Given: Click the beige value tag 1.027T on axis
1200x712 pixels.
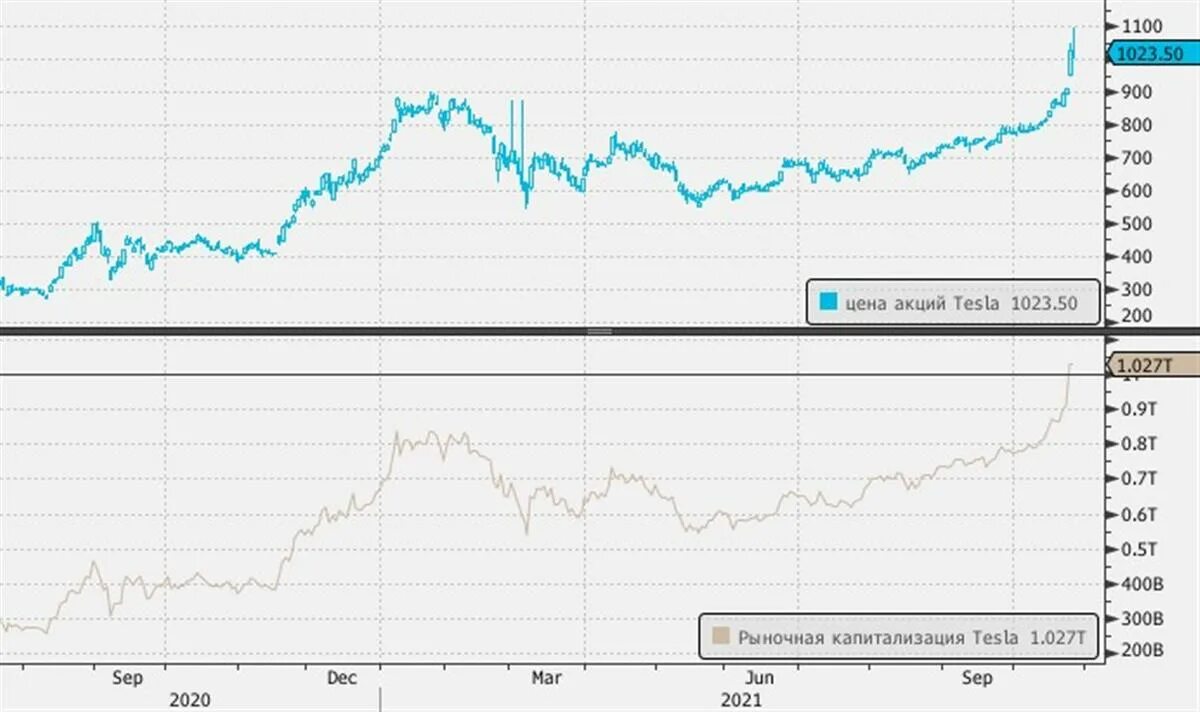Looking at the screenshot, I should coord(1152,366).
